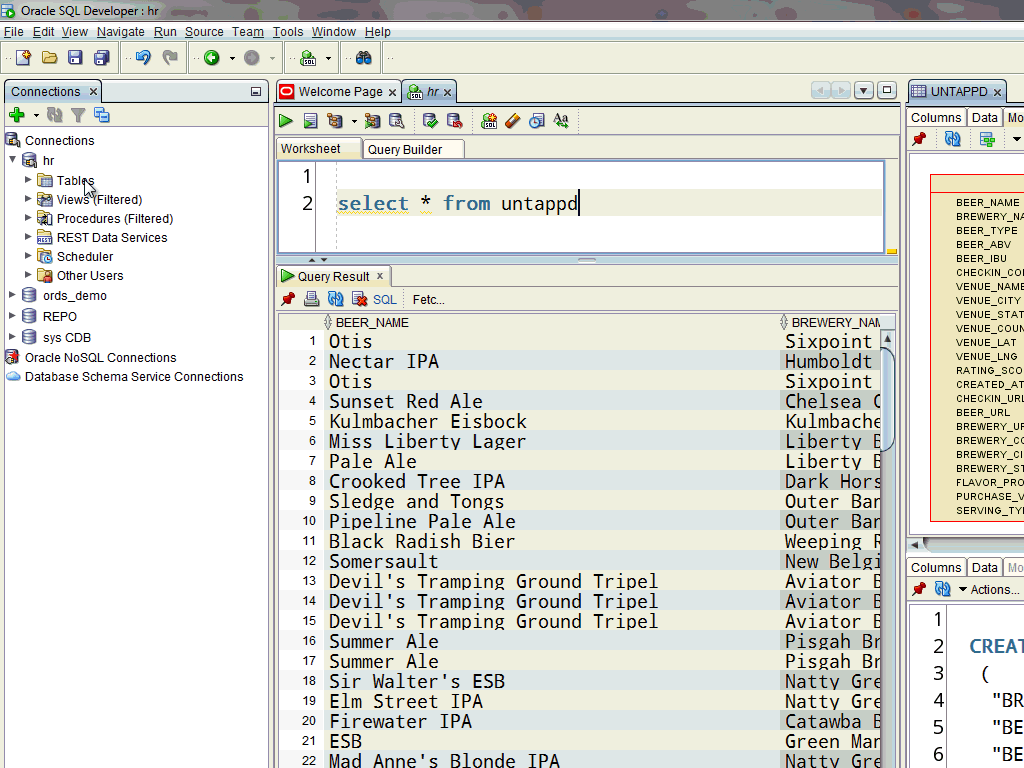This screenshot has height=768, width=1024.
Task: Click the Explain Plan icon
Action: [335, 121]
